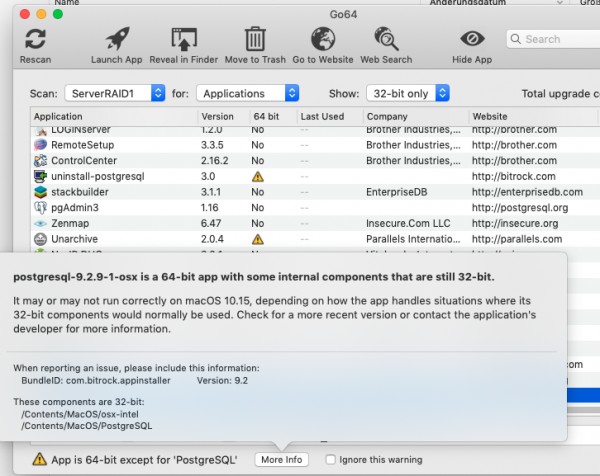Select the ControlCenter row name
Image resolution: width=600 pixels, height=476 pixels.
pos(84,161)
